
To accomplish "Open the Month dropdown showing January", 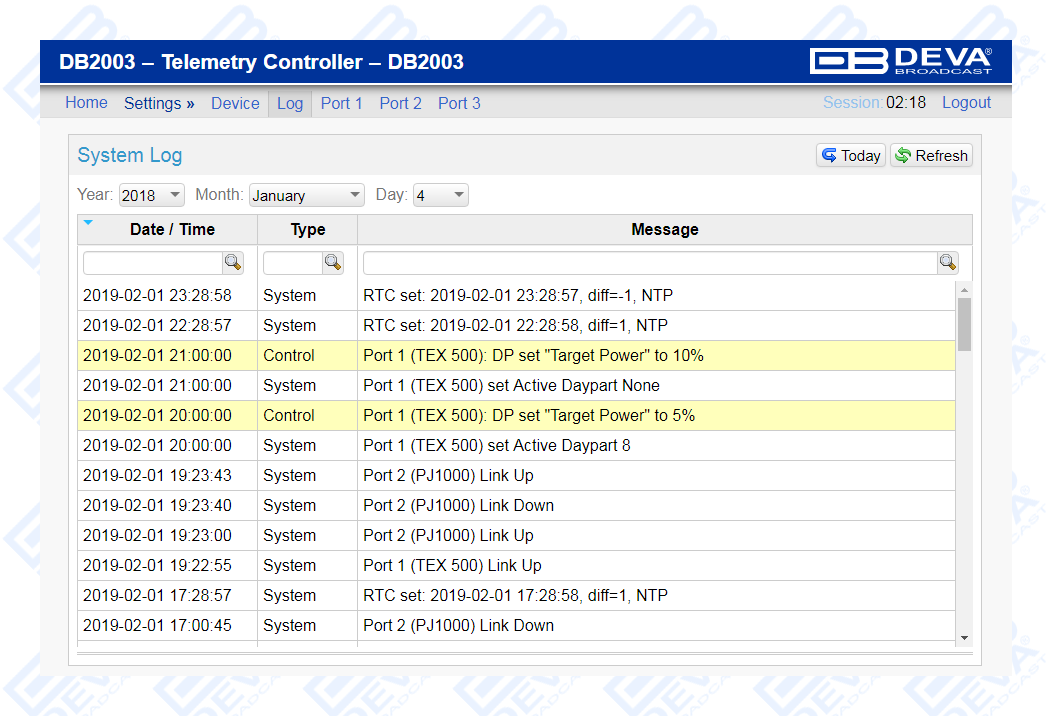I will click(306, 196).
